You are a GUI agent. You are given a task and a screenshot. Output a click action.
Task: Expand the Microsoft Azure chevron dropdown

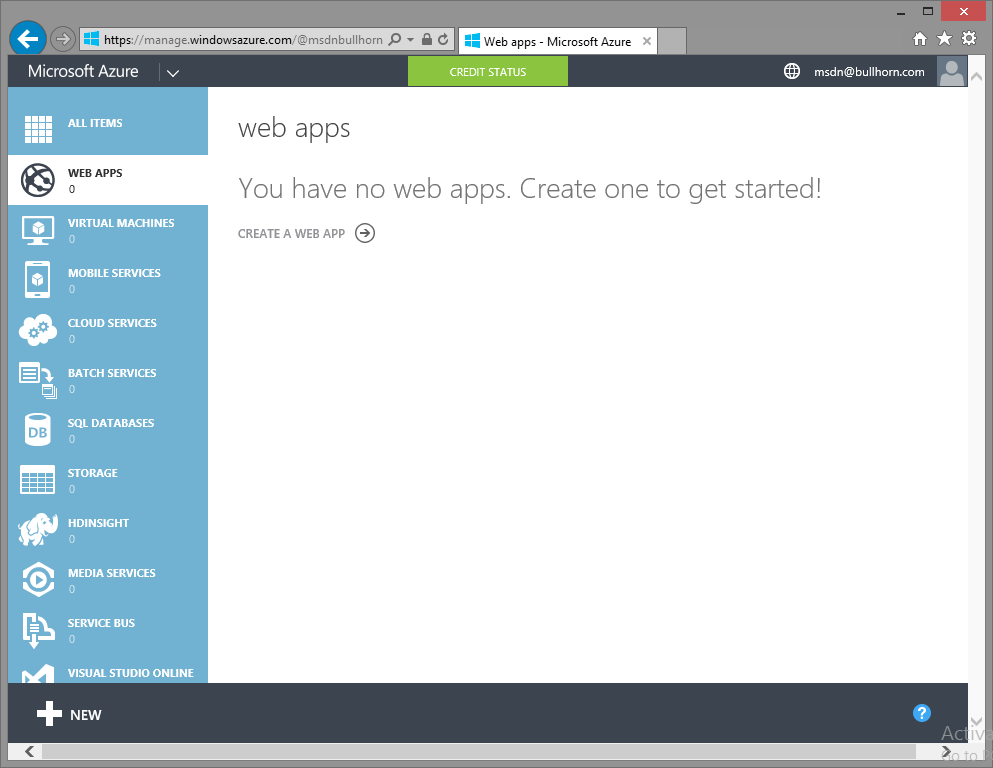point(173,73)
